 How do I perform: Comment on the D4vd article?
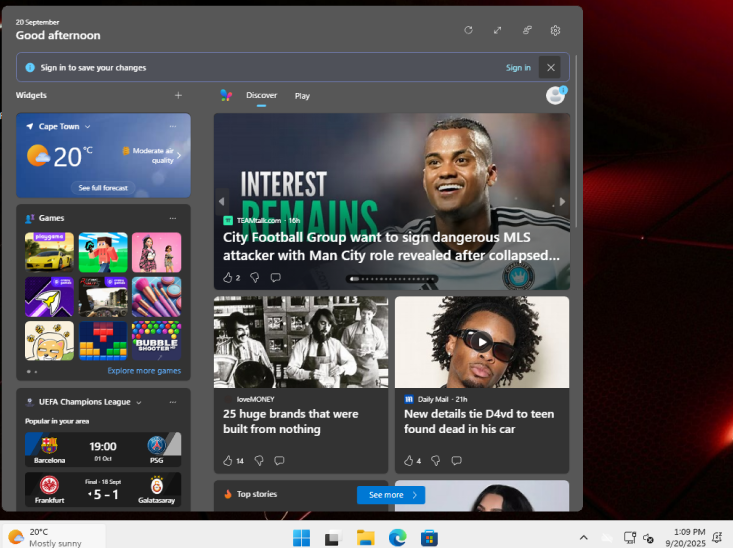tap(457, 461)
